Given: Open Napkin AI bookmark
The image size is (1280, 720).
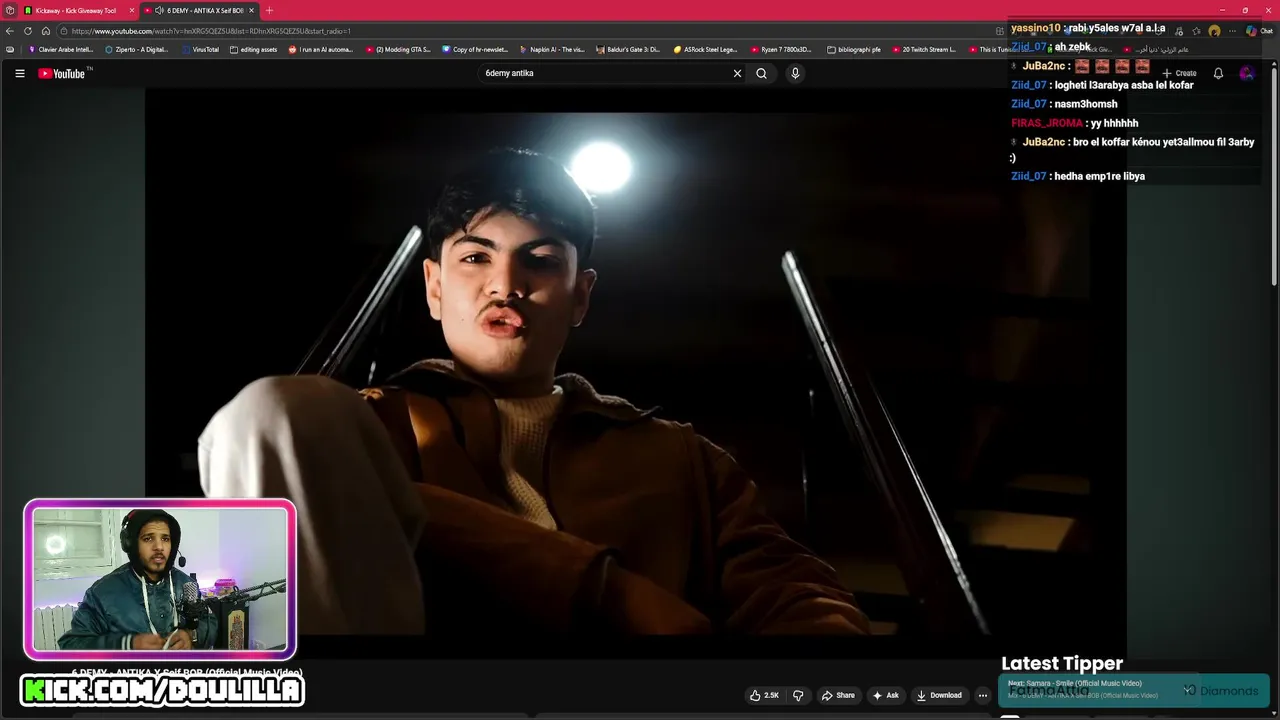Looking at the screenshot, I should (553, 49).
